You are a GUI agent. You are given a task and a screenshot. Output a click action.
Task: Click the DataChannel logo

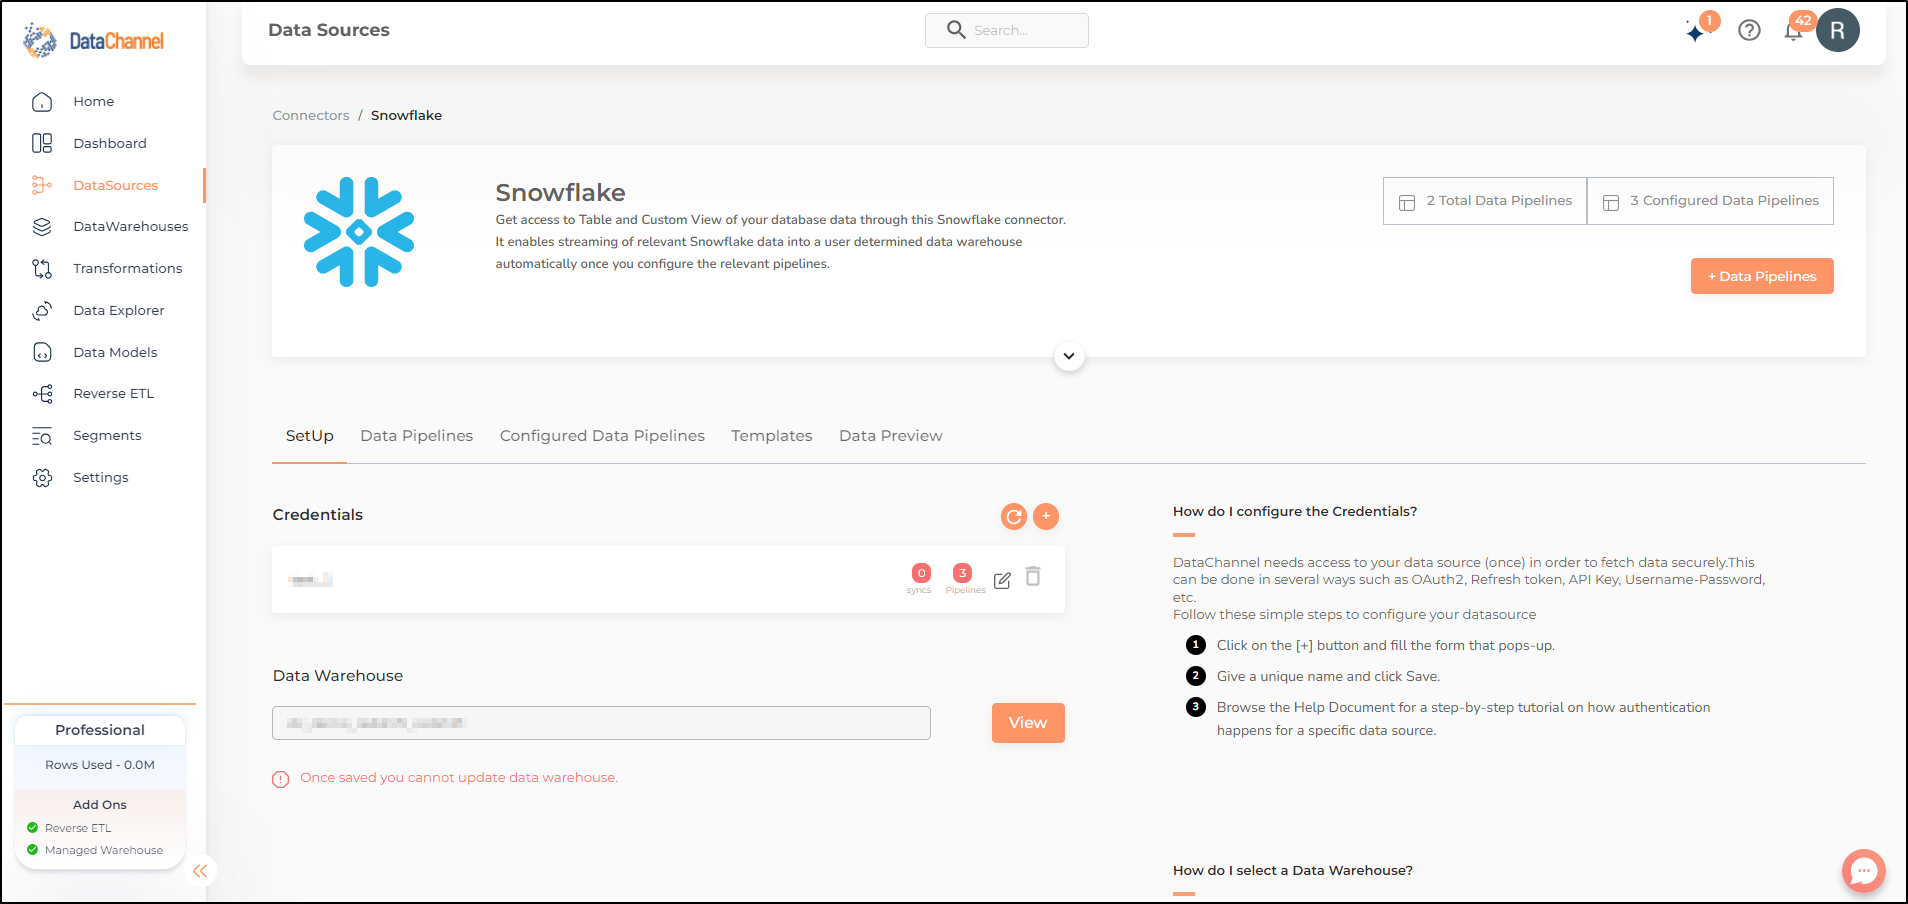coord(93,40)
